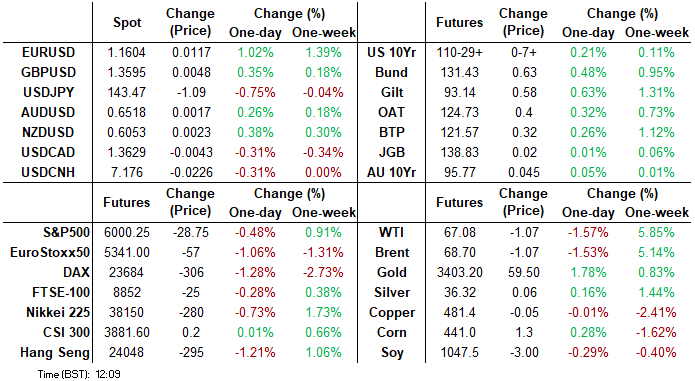Click the Gold futures price 3403.20
This screenshot has height=381, width=695.
pyautogui.click(x=459, y=272)
